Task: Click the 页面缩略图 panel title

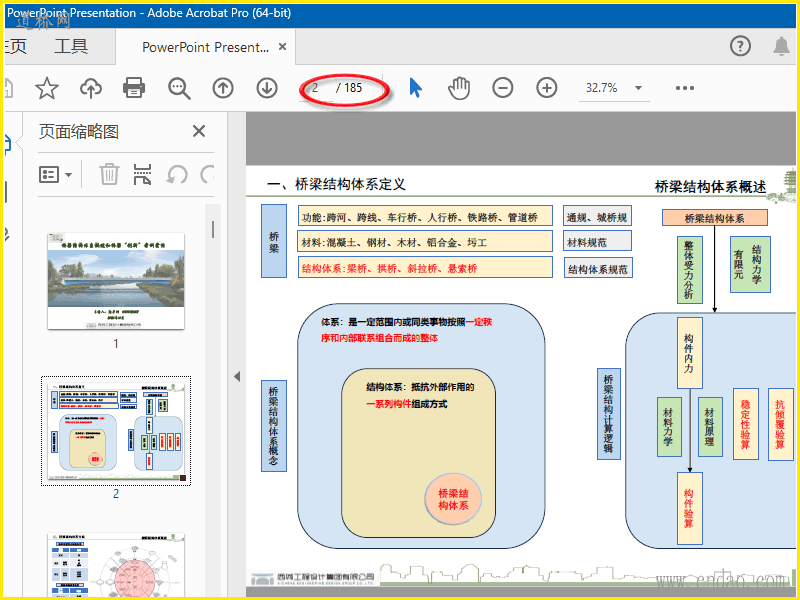Action: coord(79,132)
